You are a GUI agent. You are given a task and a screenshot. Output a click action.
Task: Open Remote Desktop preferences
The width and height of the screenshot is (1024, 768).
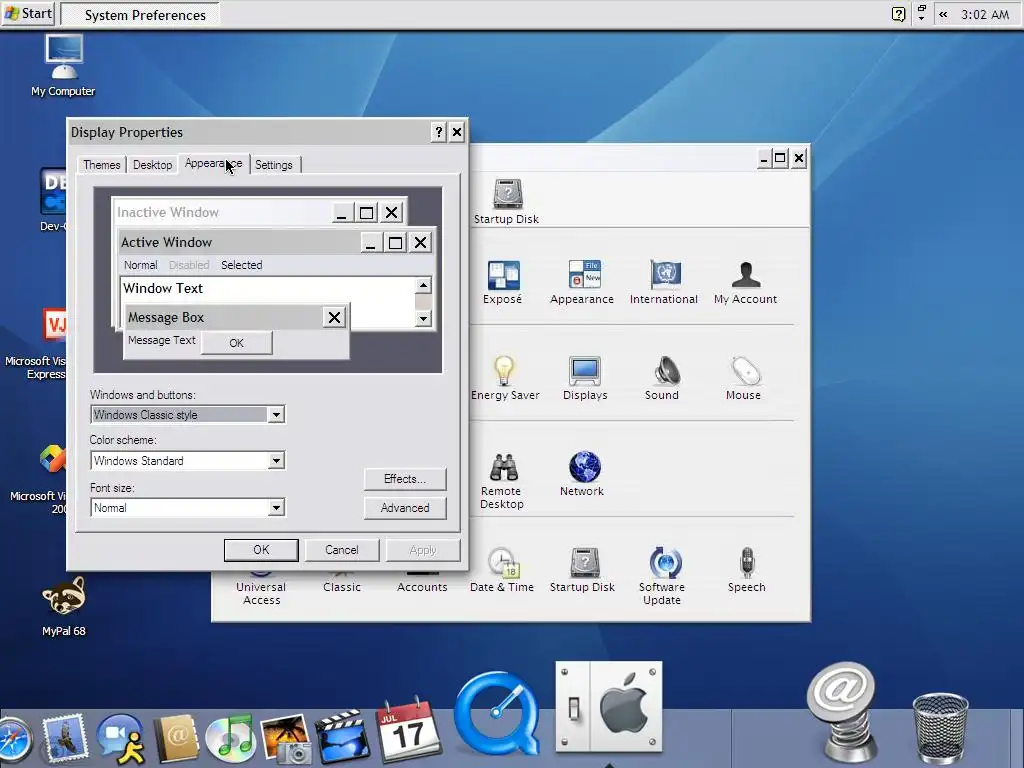pyautogui.click(x=502, y=481)
